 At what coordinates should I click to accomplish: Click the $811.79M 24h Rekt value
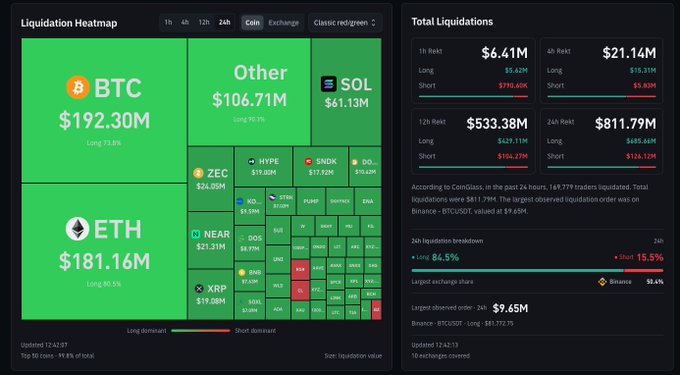625,124
